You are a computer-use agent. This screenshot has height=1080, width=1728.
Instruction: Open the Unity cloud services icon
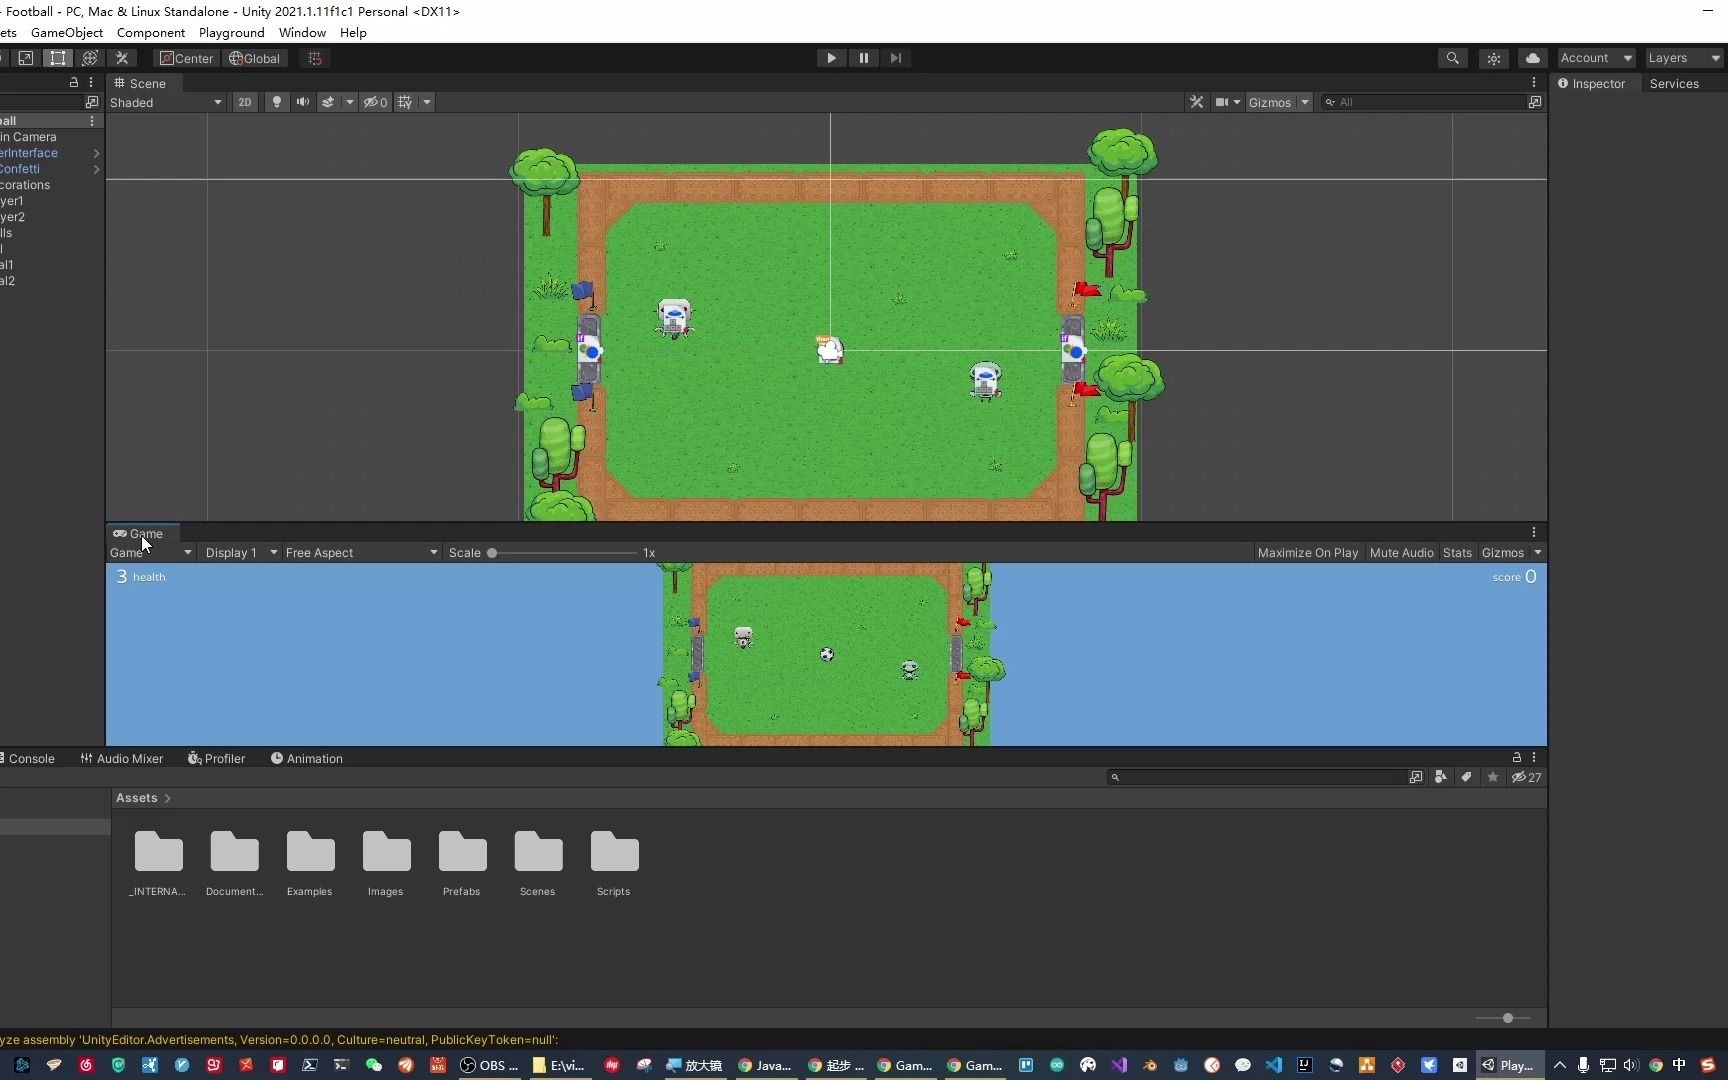[x=1534, y=57]
